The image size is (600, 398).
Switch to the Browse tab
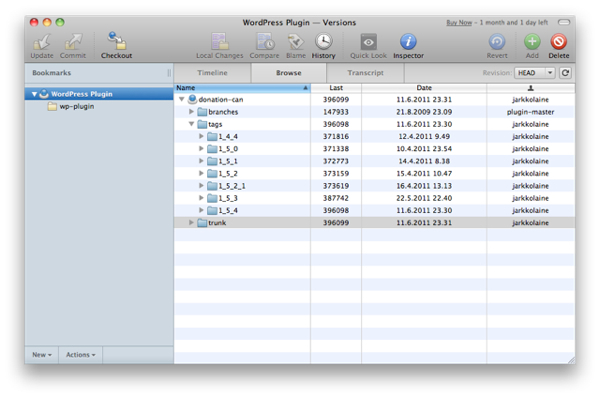click(289, 73)
